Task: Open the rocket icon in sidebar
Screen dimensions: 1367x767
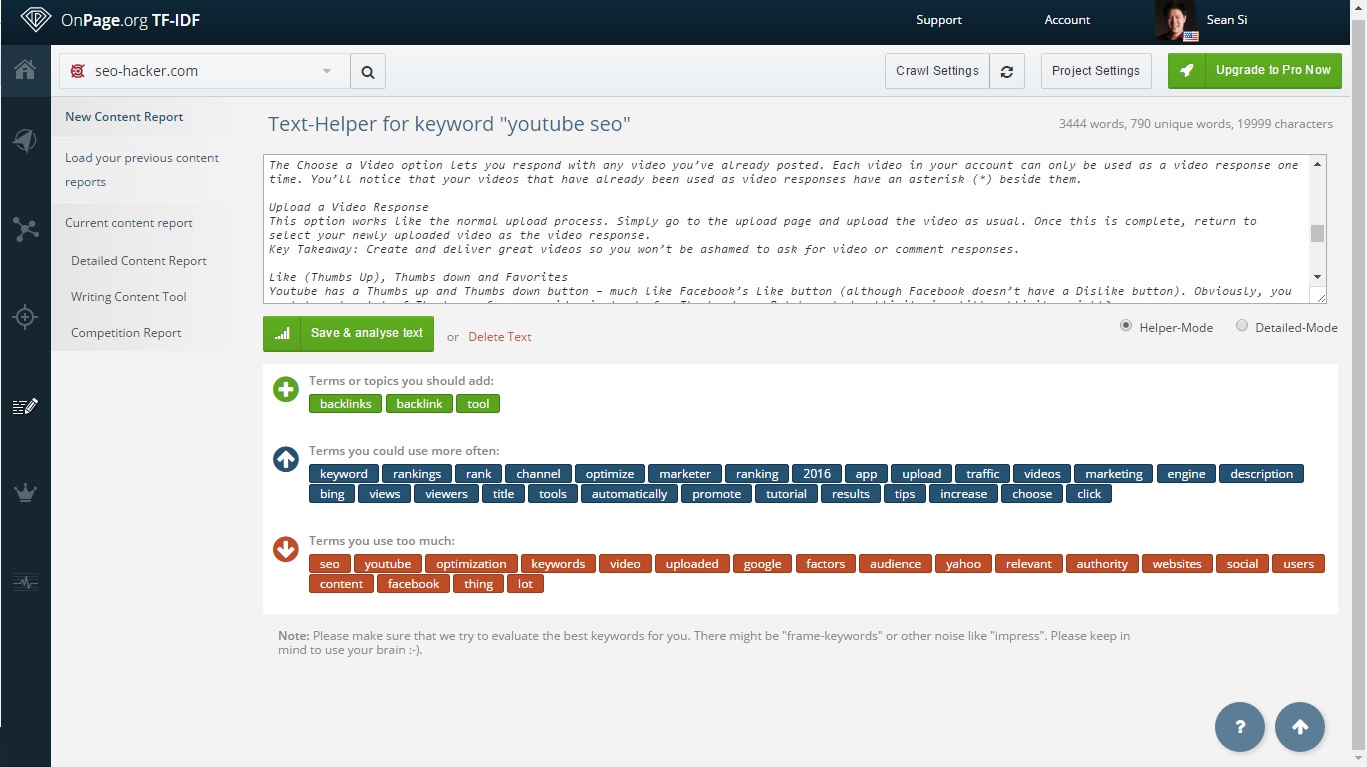Action: point(25,141)
